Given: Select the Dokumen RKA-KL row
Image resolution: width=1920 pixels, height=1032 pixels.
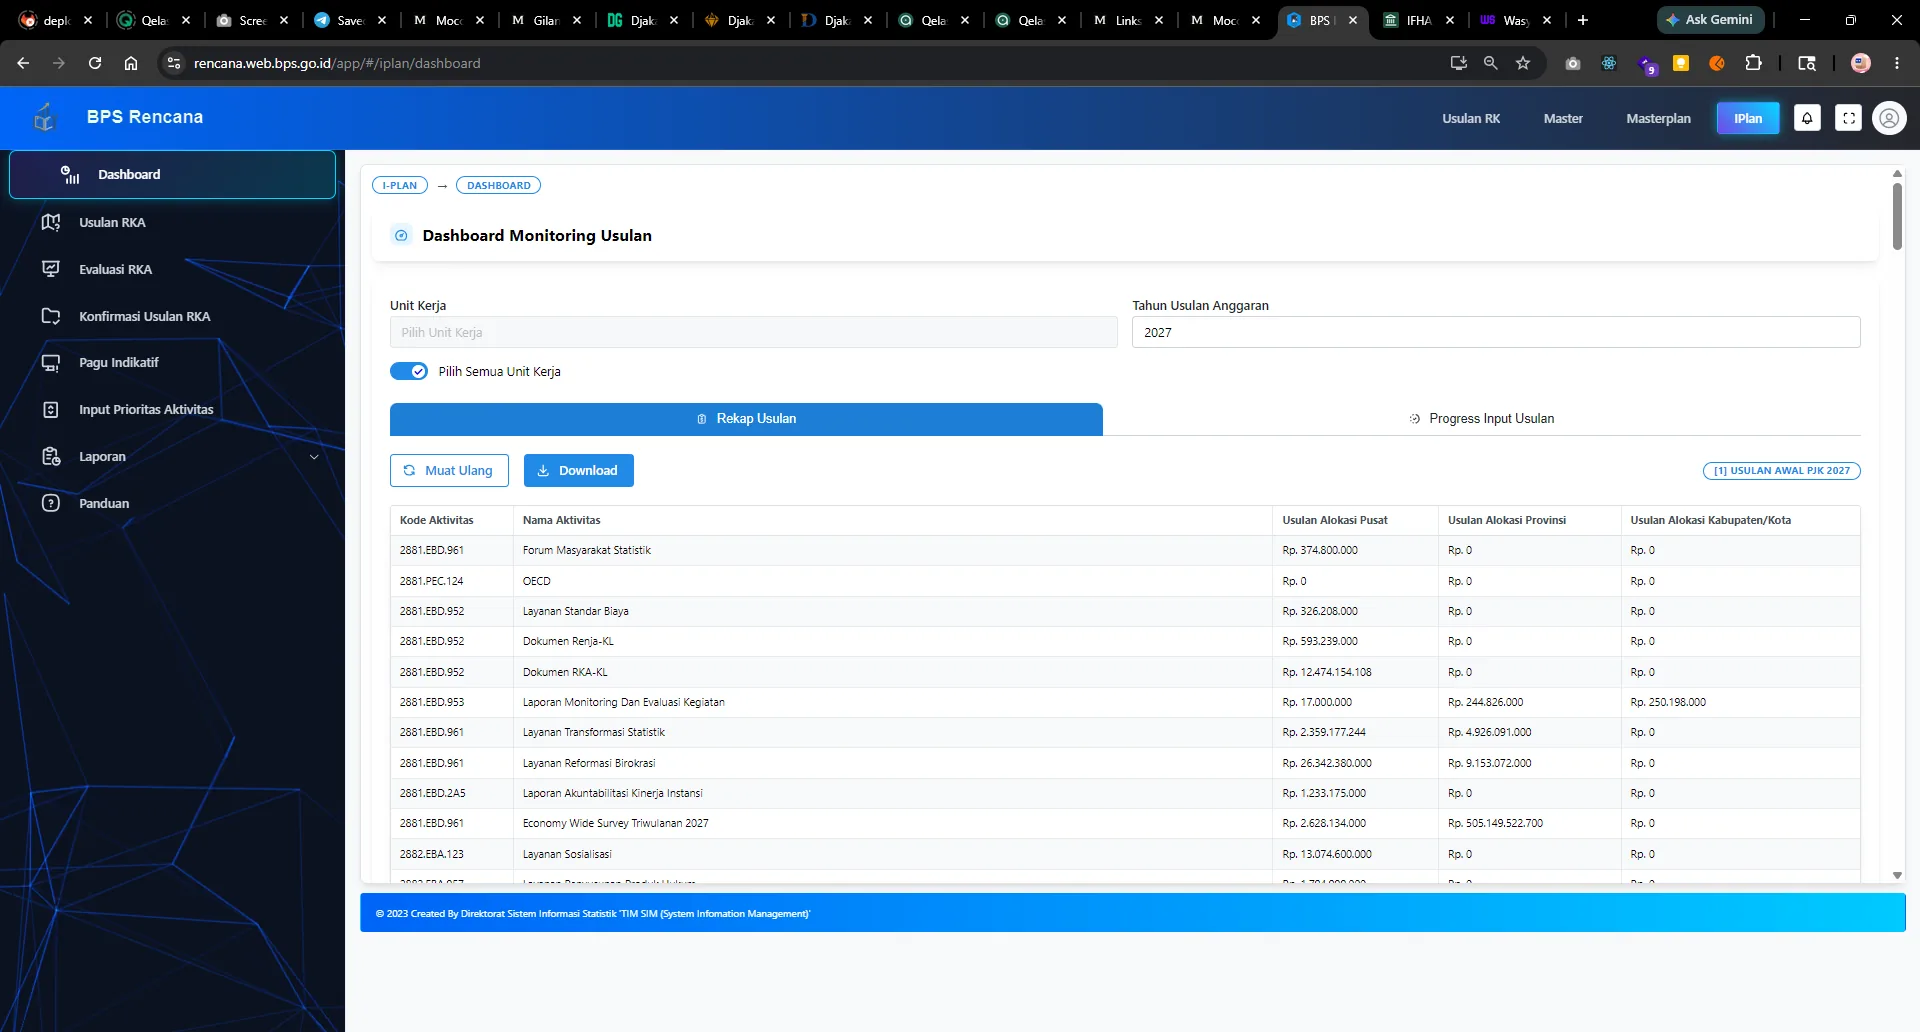Looking at the screenshot, I should coord(1125,672).
